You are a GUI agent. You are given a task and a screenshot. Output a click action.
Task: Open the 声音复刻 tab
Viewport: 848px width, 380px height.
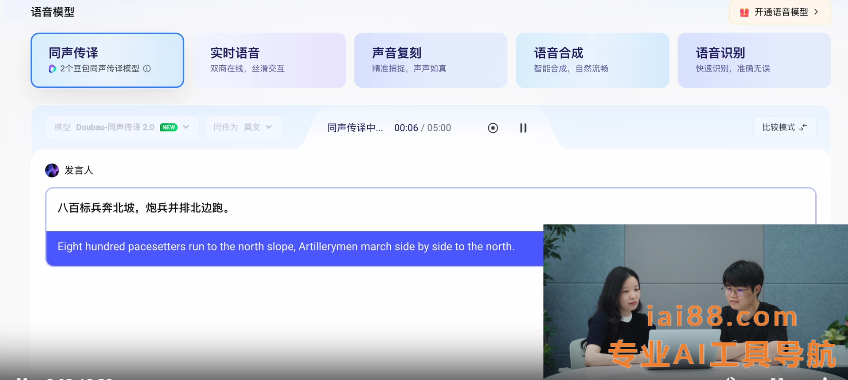[x=430, y=60]
